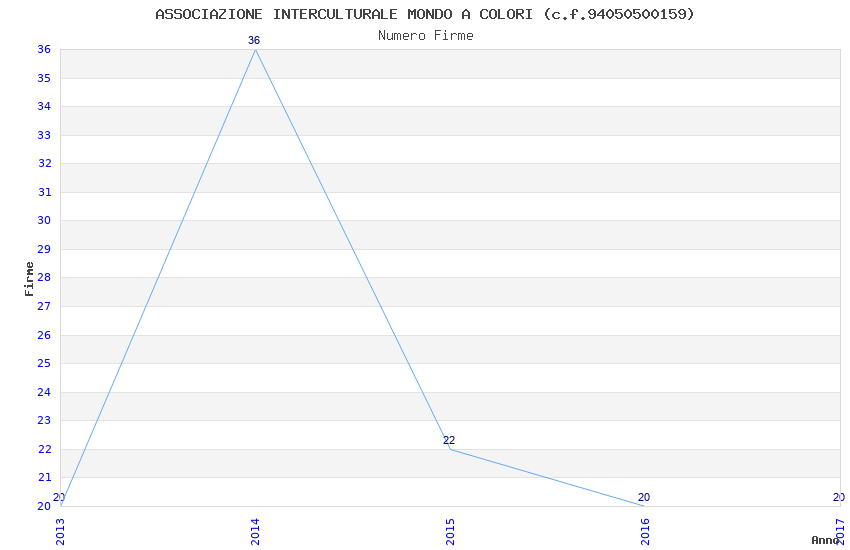Screen dimensions: 850x550
Task: Click the y-axis value 24
Action: point(44,392)
